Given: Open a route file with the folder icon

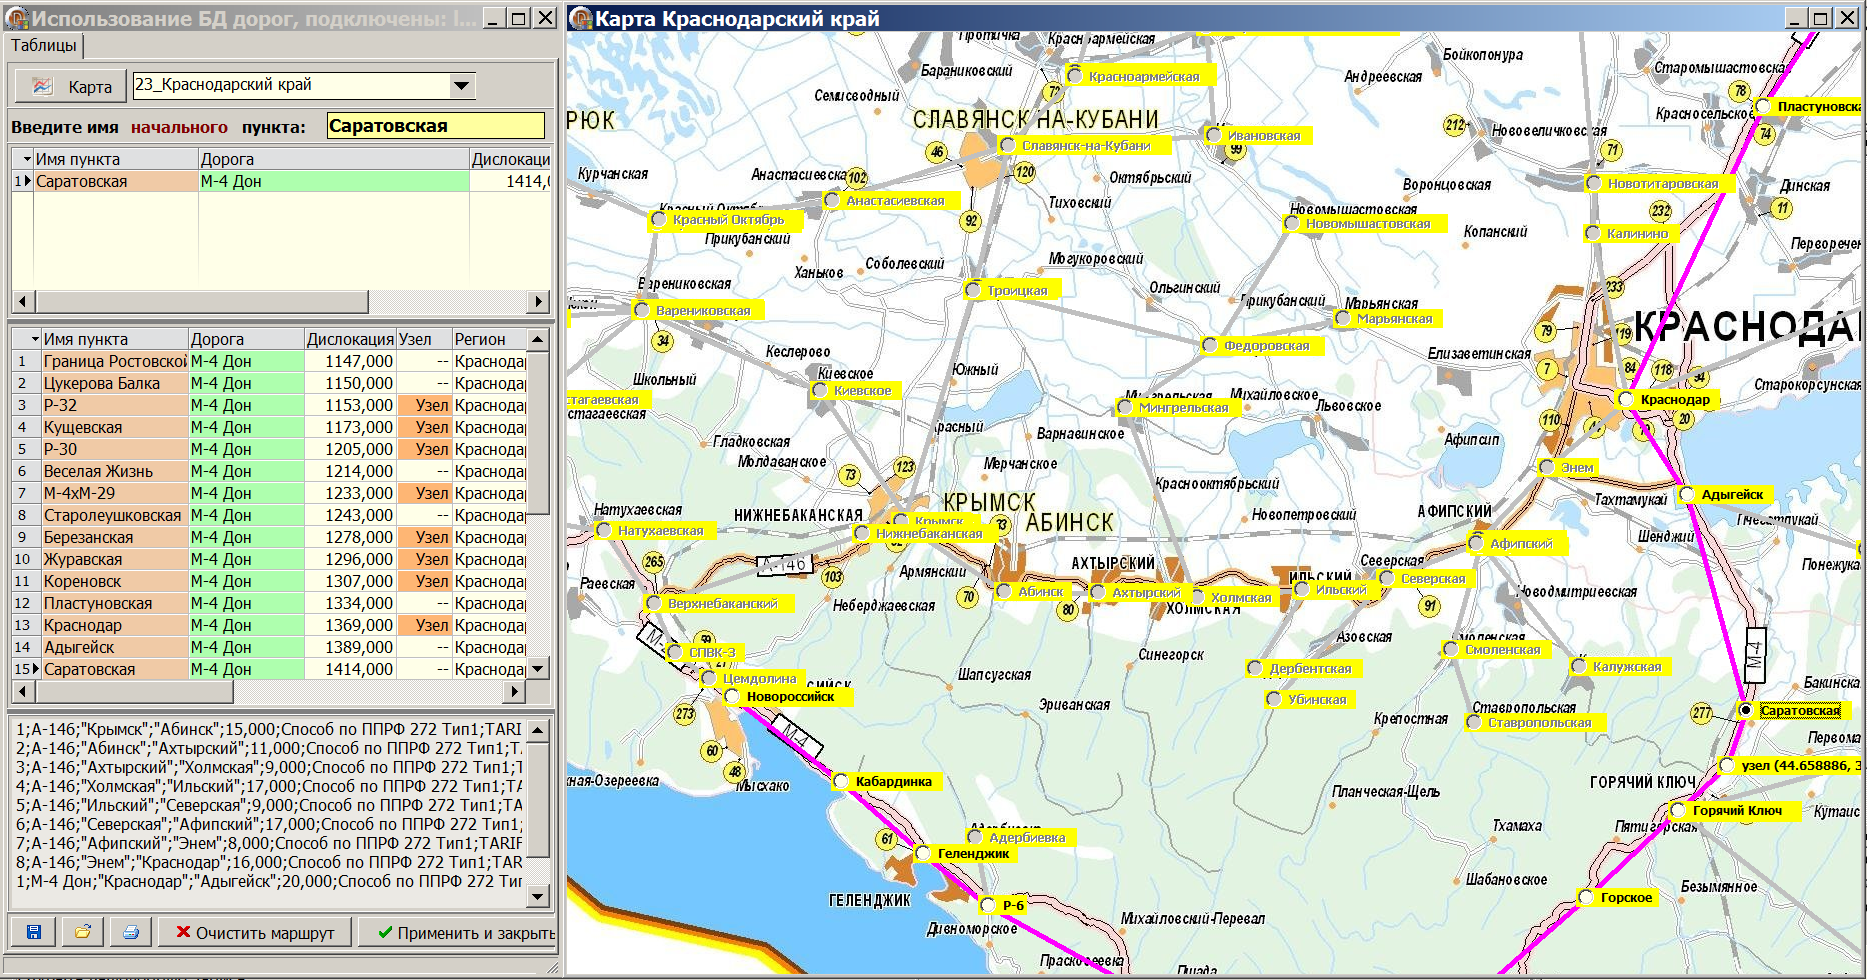Looking at the screenshot, I should [x=82, y=932].
